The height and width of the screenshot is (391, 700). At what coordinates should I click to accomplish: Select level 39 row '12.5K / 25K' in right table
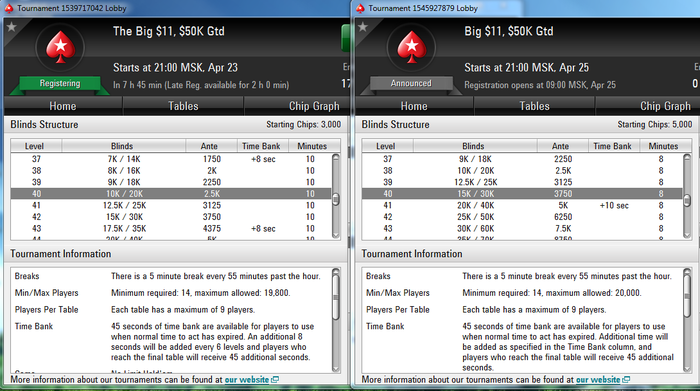click(x=523, y=182)
